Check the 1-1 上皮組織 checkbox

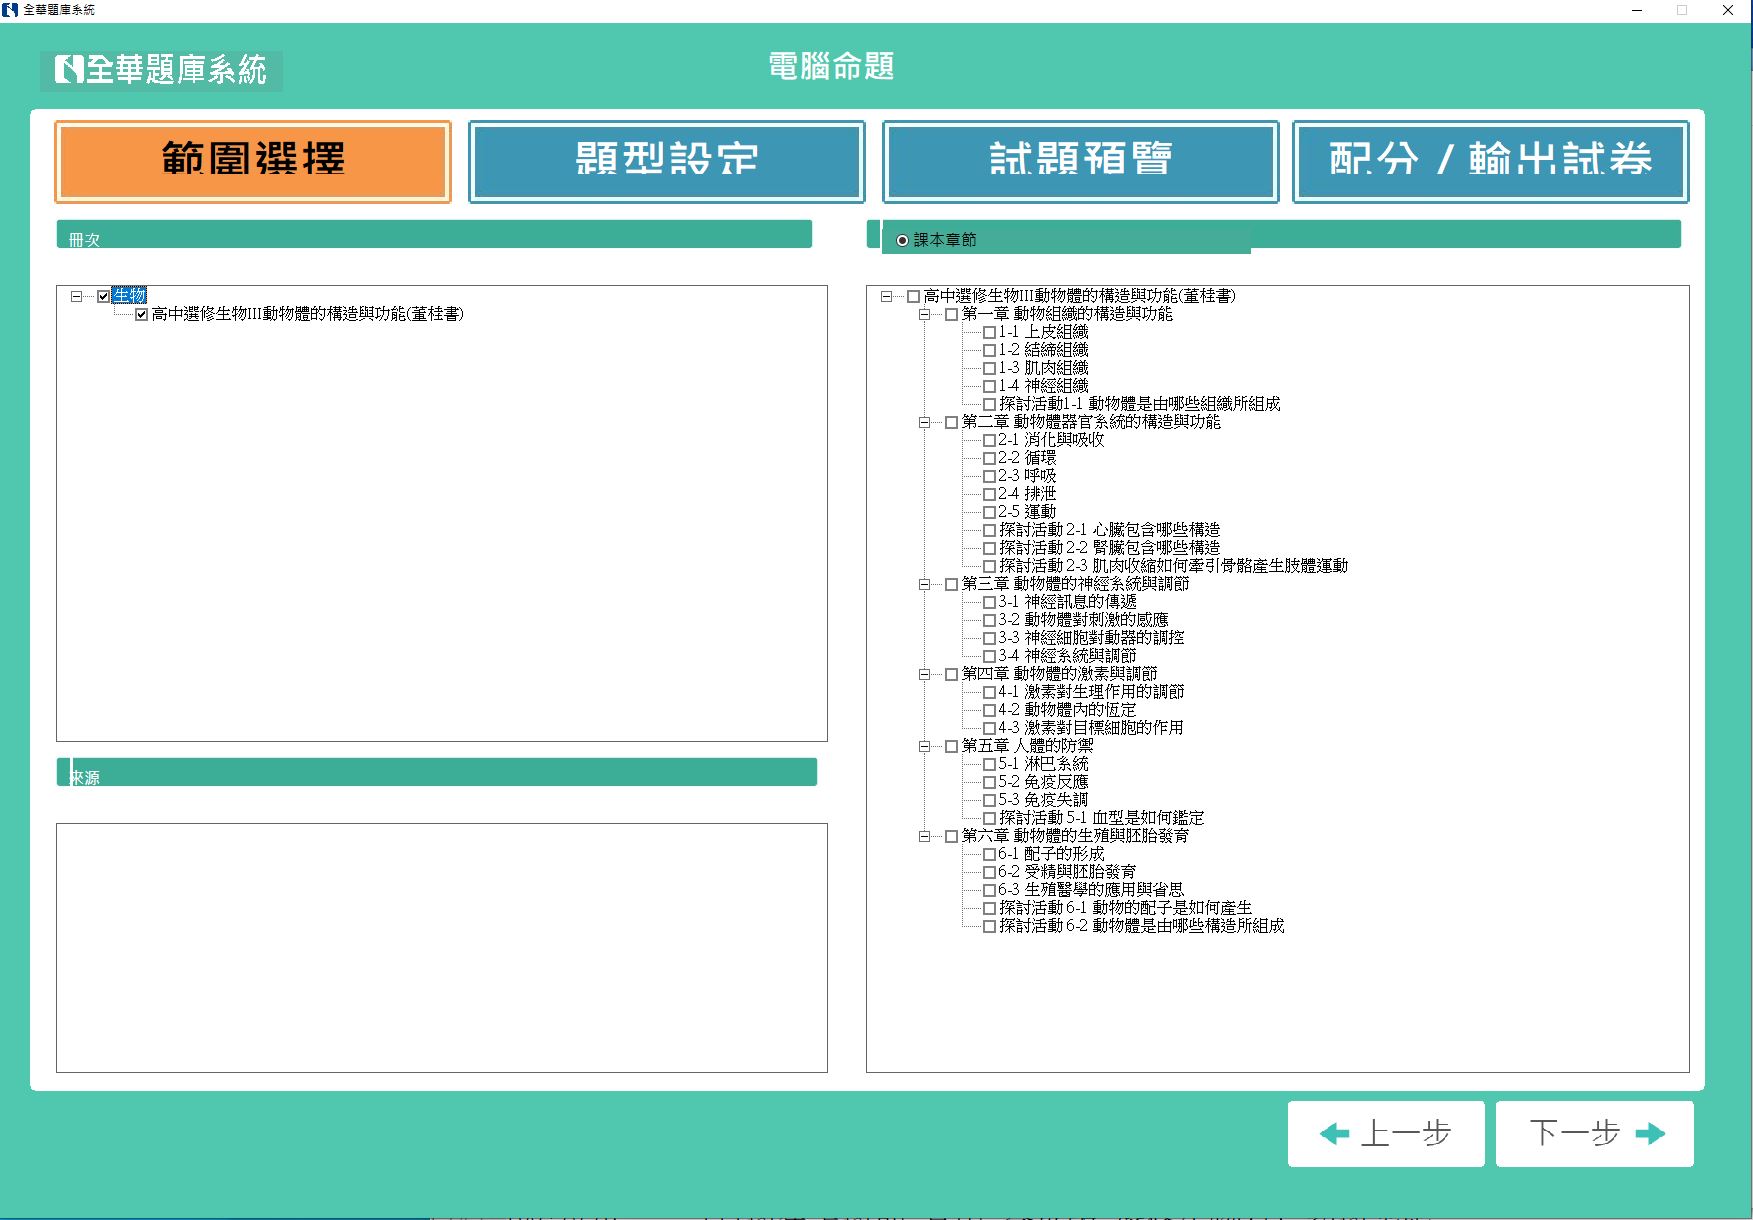tap(990, 332)
